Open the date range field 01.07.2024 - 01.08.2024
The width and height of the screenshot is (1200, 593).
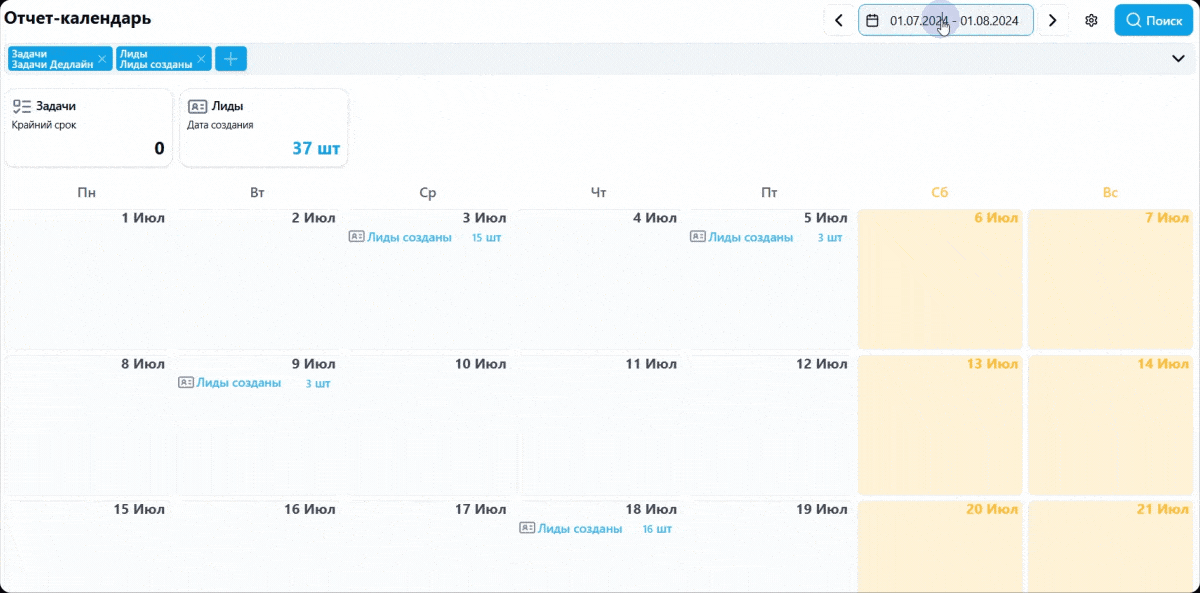tap(946, 20)
